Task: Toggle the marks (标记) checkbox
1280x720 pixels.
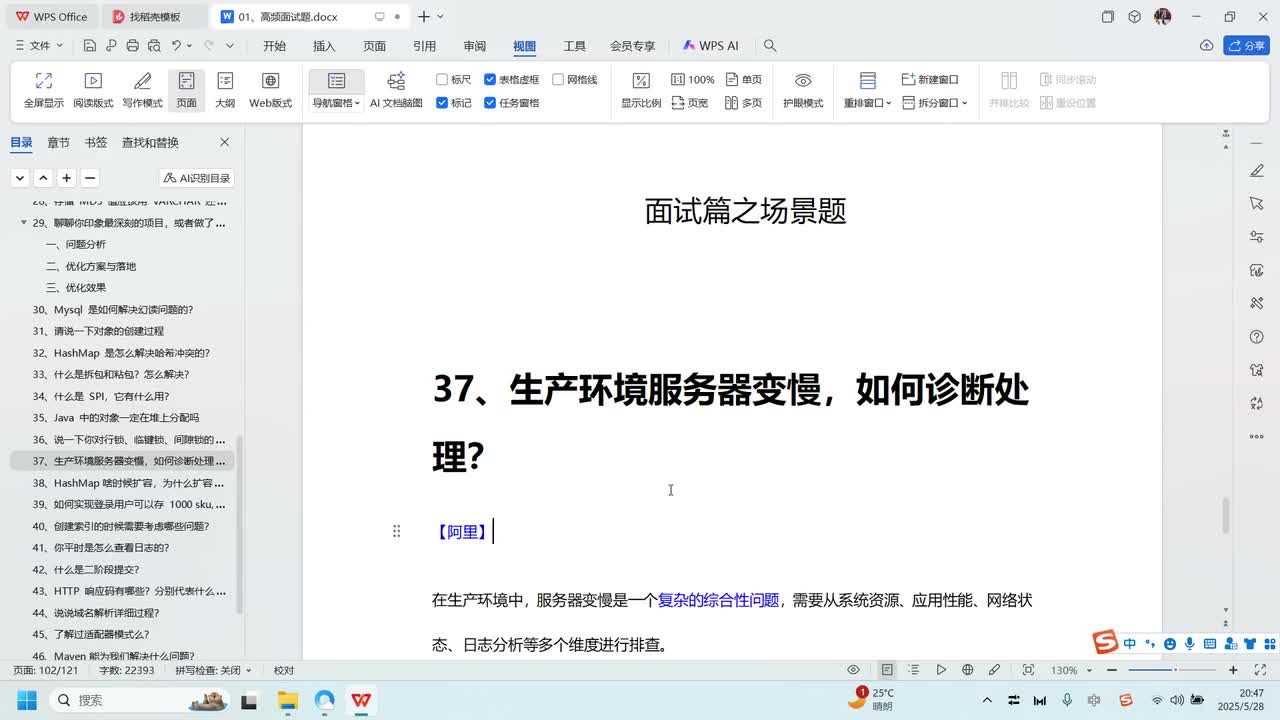Action: point(453,103)
